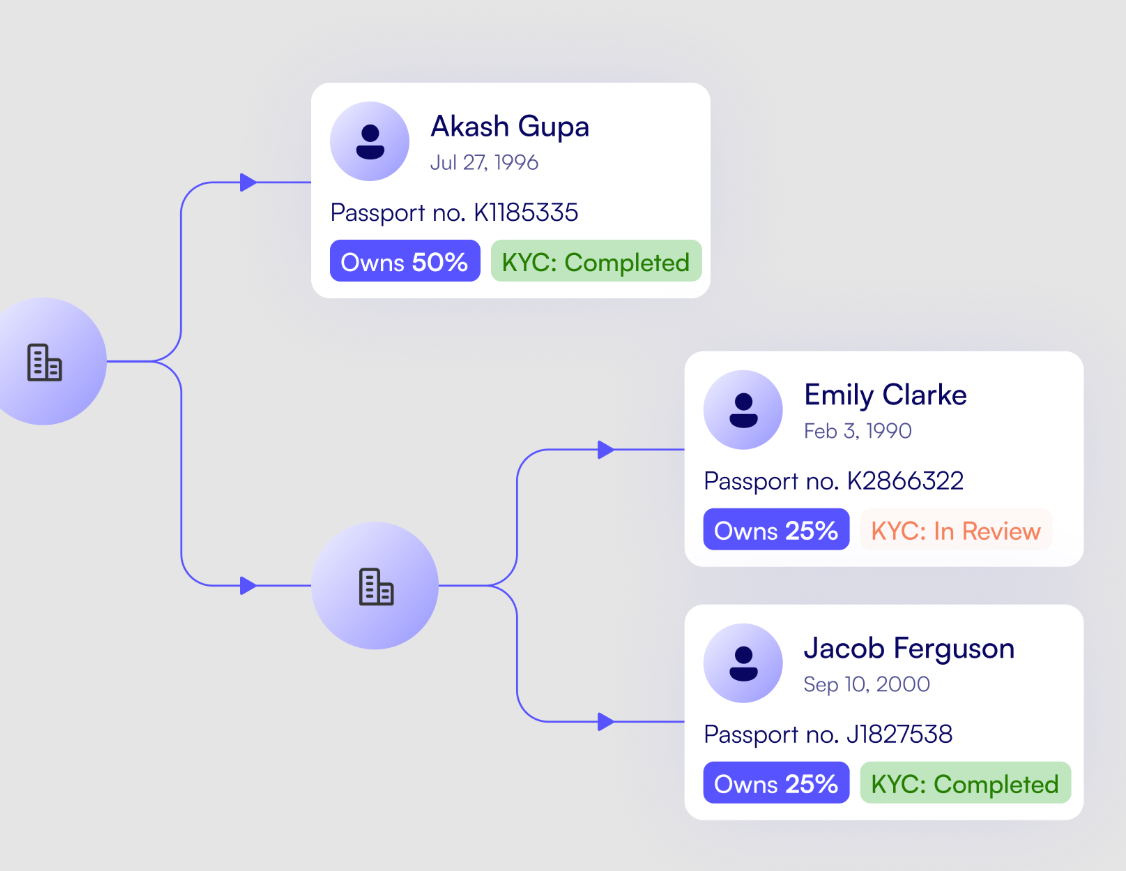Click Jacob Ferguson's KYC: Completed badge
The image size is (1126, 871).
[x=965, y=784]
